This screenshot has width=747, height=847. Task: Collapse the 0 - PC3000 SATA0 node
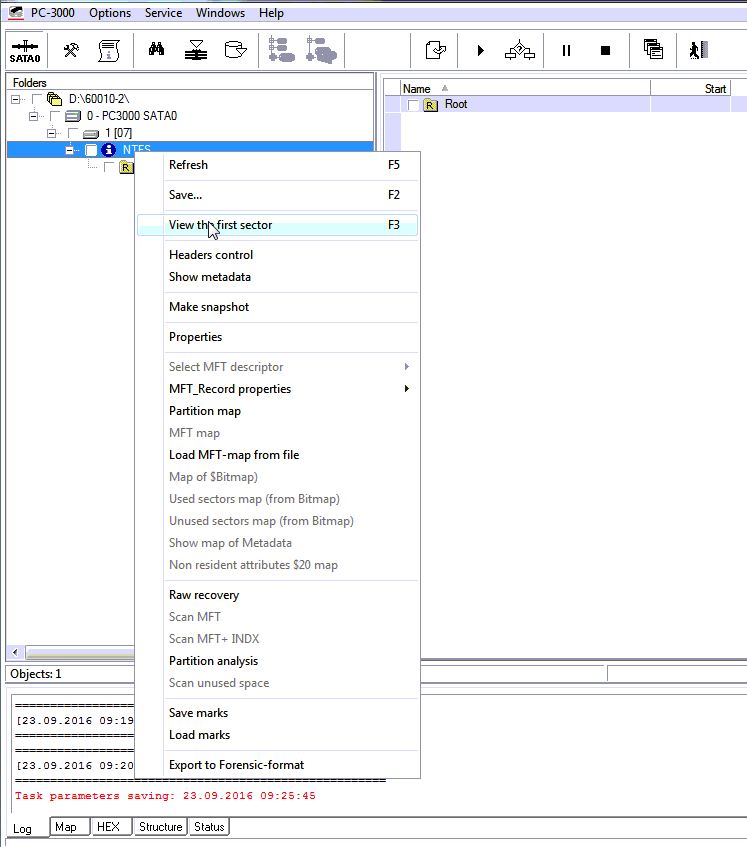click(33, 116)
